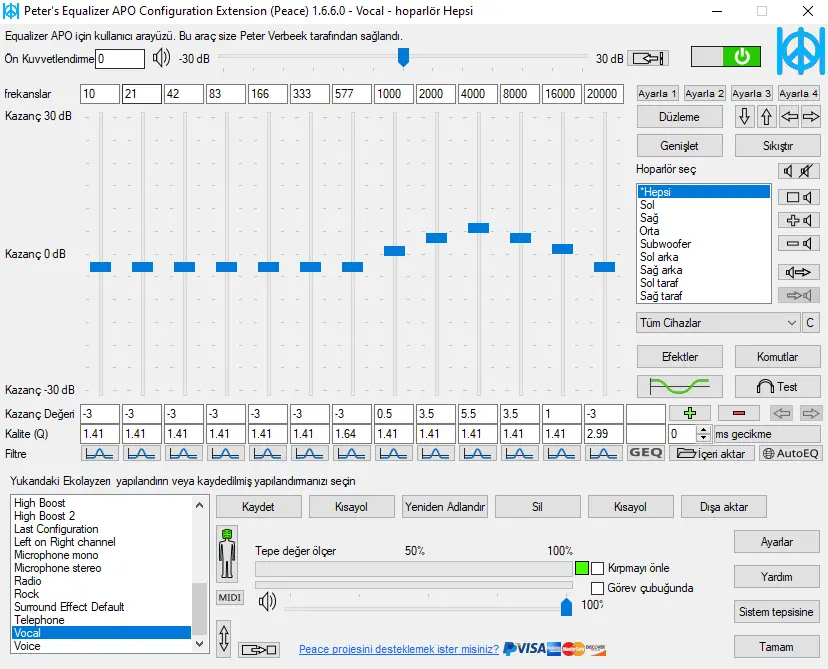Click configuration list scroll-down arrow
The image size is (828, 669).
coord(200,644)
